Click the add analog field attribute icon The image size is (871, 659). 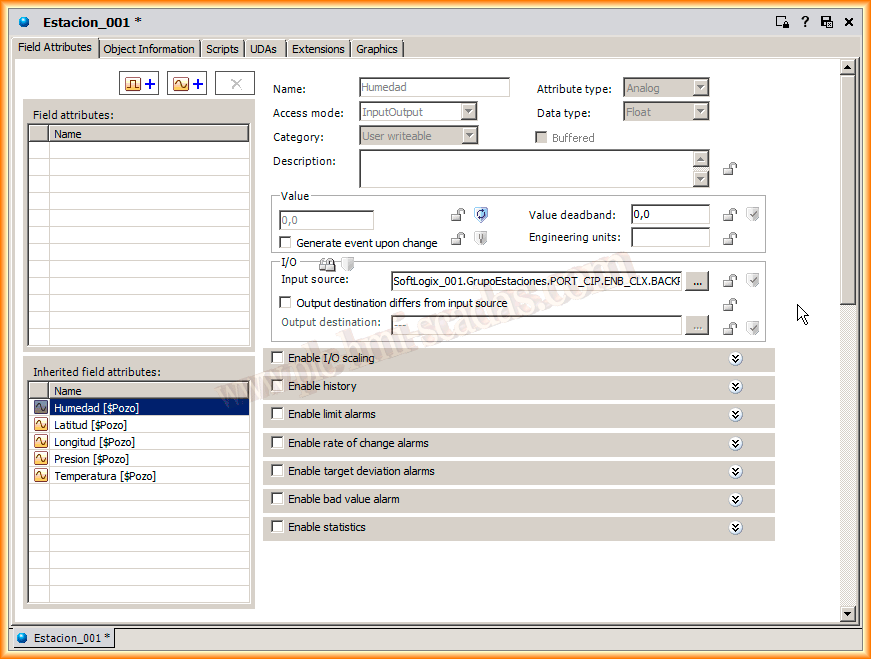(187, 84)
